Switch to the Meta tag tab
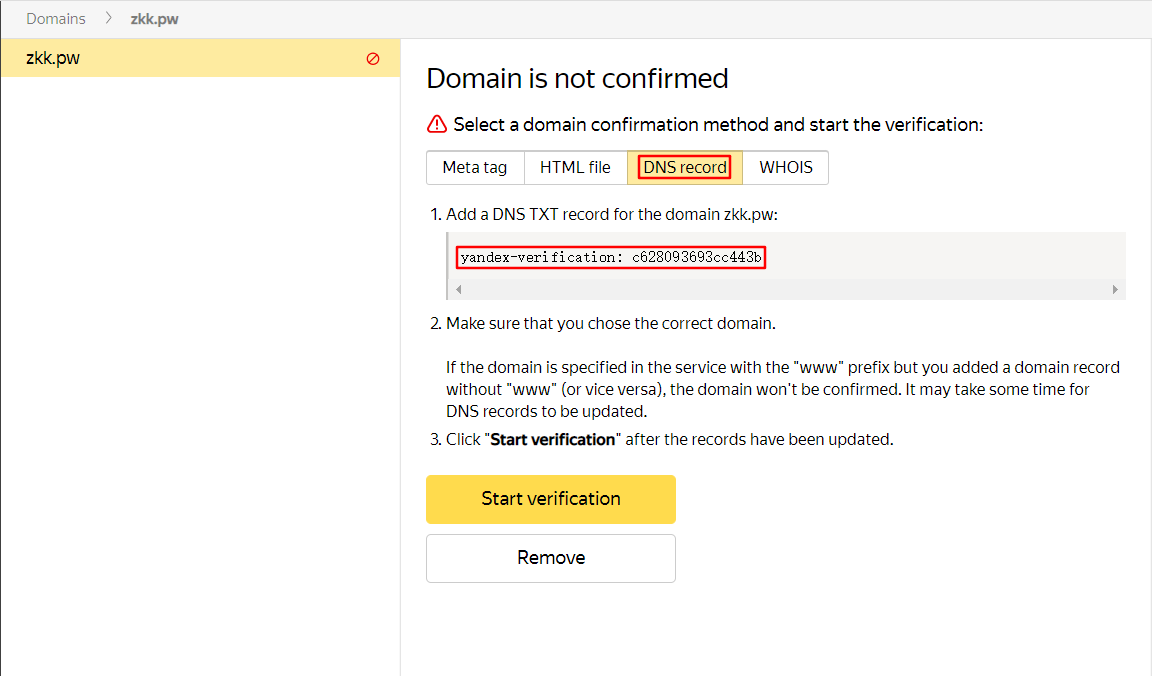 pos(475,168)
